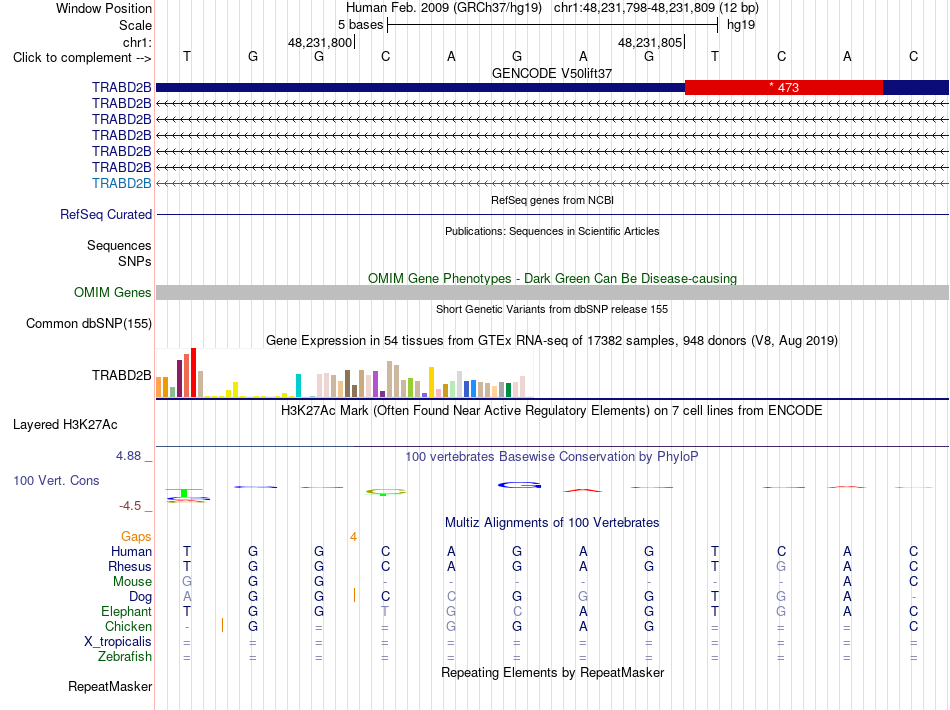Open the GTEx TRABD2B expression bar chart
Image resolution: width=950 pixels, height=710 pixels.
(x=345, y=373)
